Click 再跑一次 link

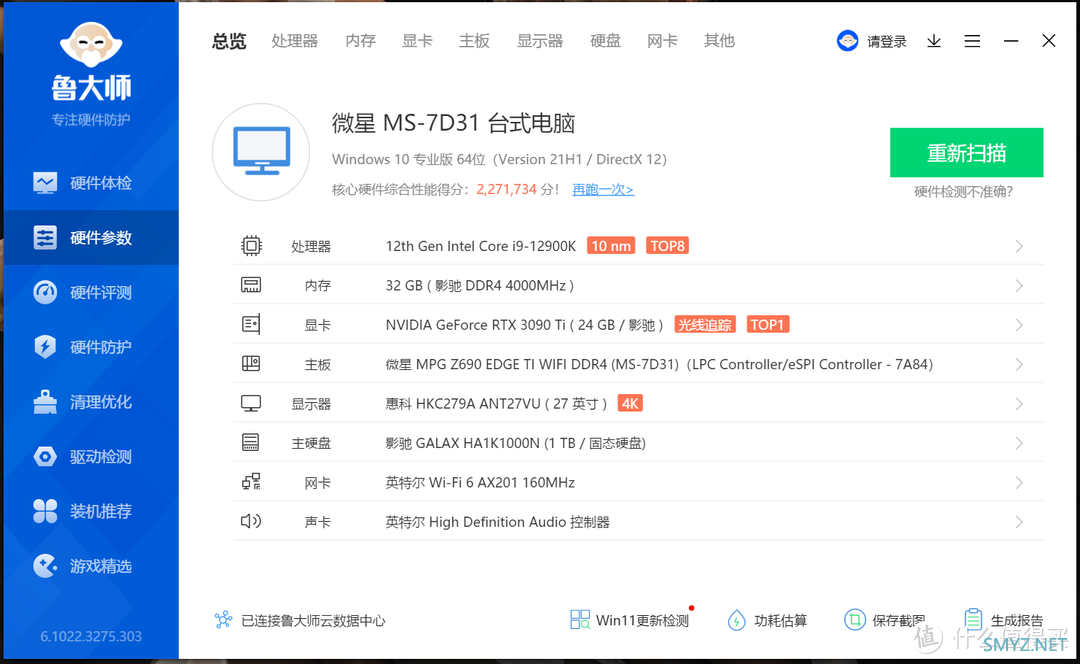click(x=603, y=189)
